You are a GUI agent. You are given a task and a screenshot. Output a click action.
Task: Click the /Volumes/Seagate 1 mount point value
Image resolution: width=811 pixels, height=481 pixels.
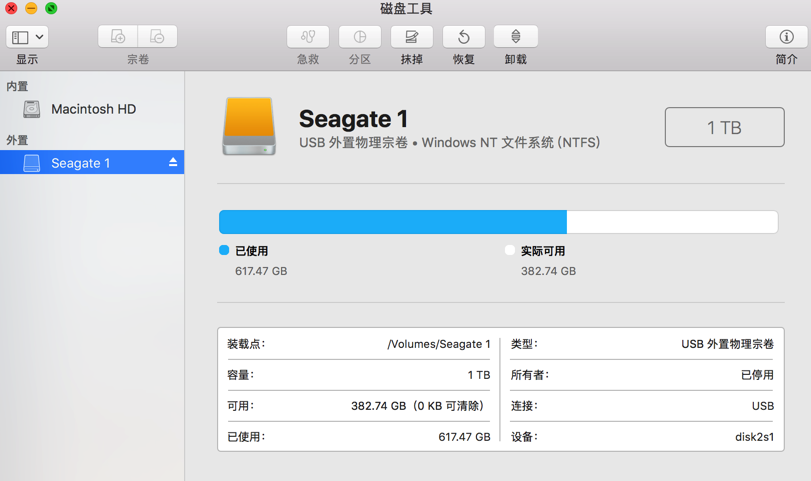point(438,344)
